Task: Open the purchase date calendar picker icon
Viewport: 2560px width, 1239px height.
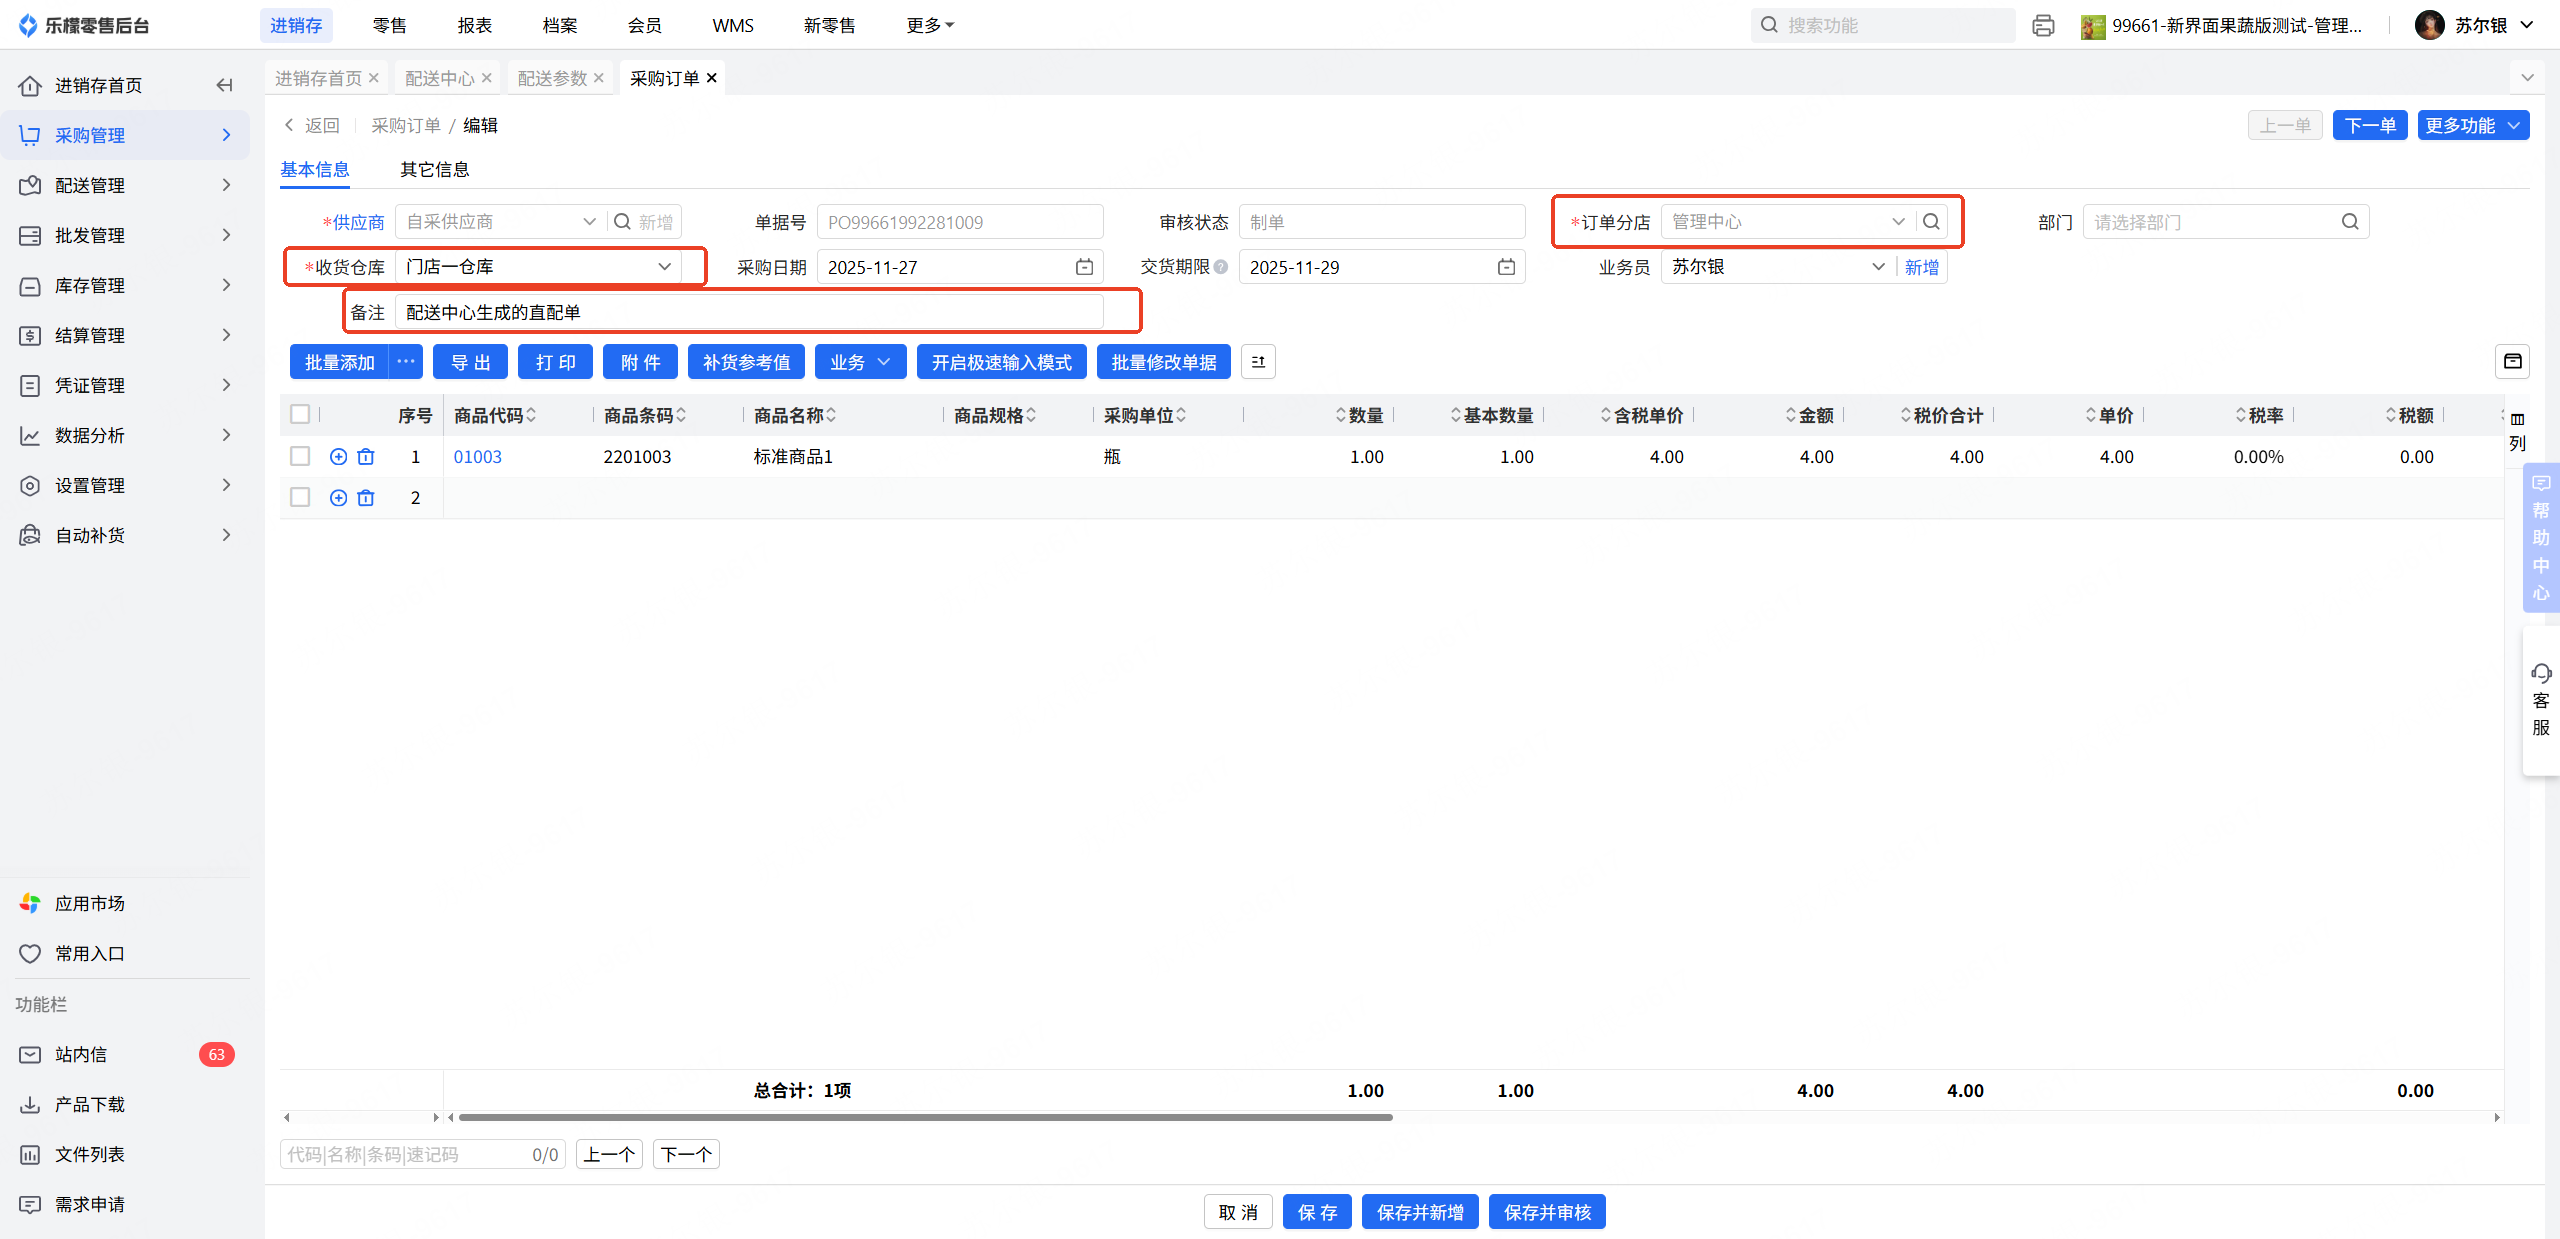Action: point(1084,267)
